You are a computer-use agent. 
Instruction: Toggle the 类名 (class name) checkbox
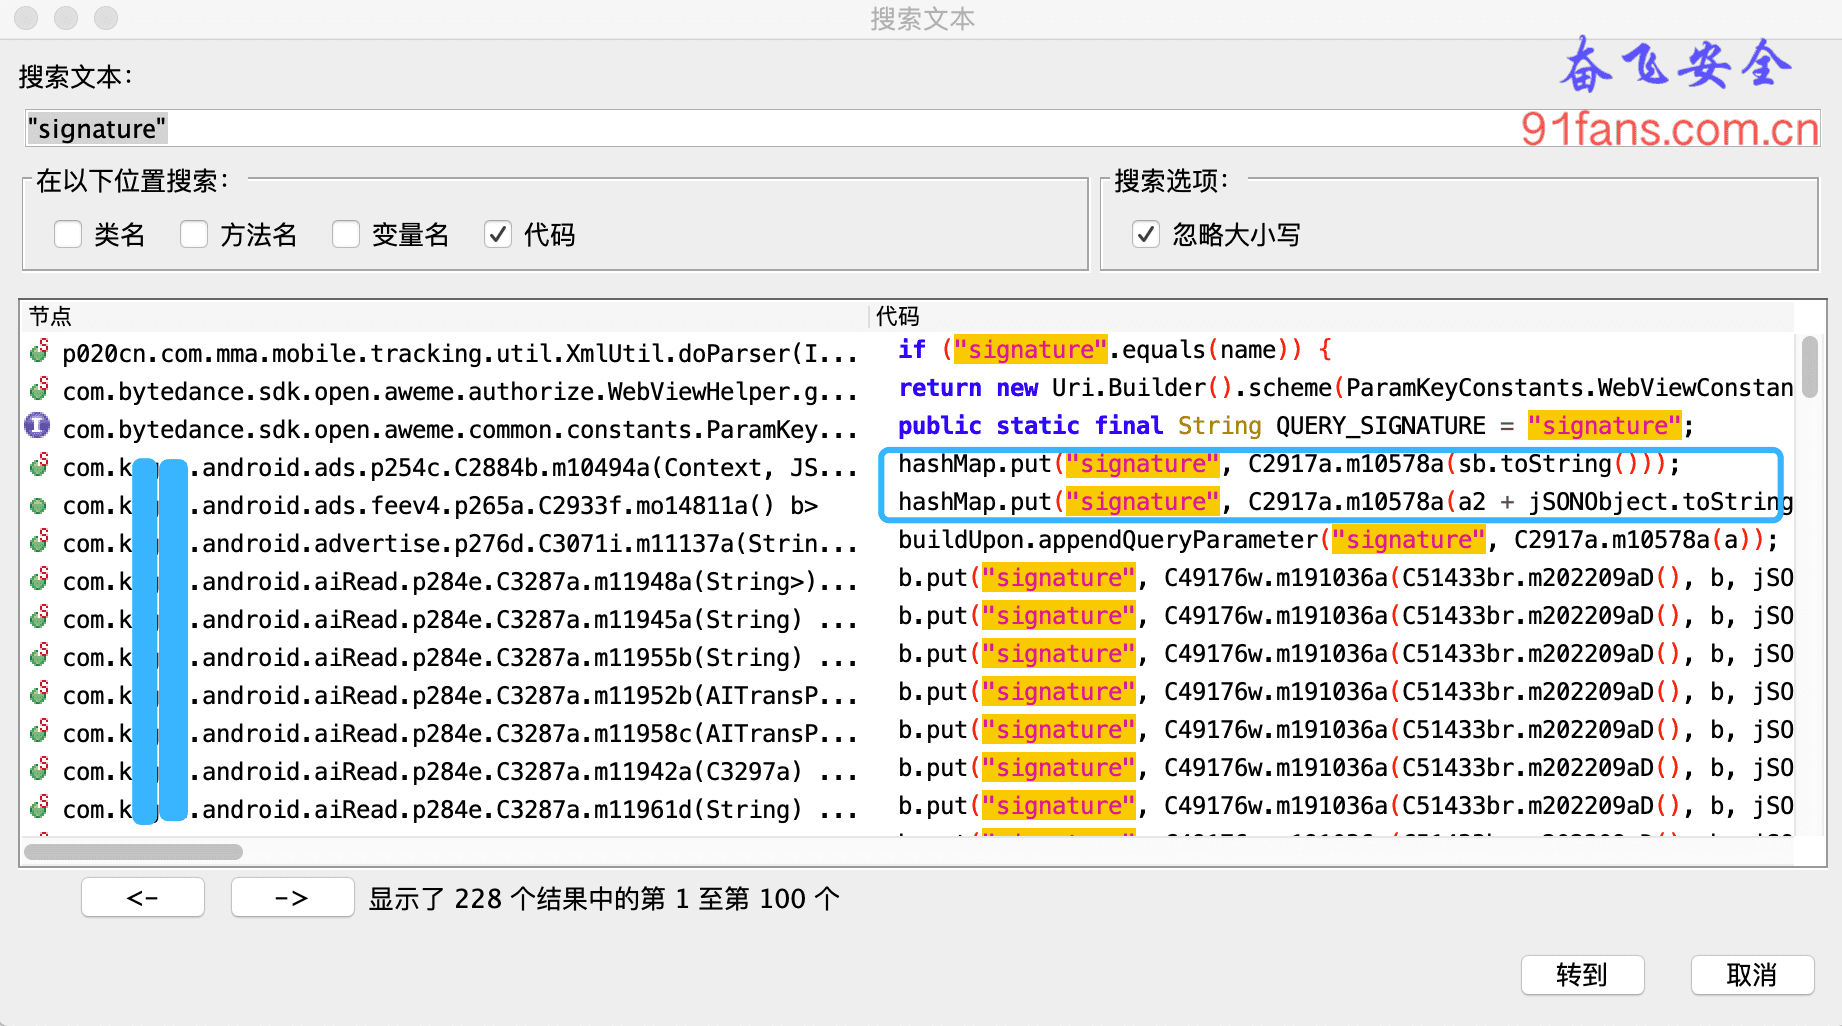68,234
